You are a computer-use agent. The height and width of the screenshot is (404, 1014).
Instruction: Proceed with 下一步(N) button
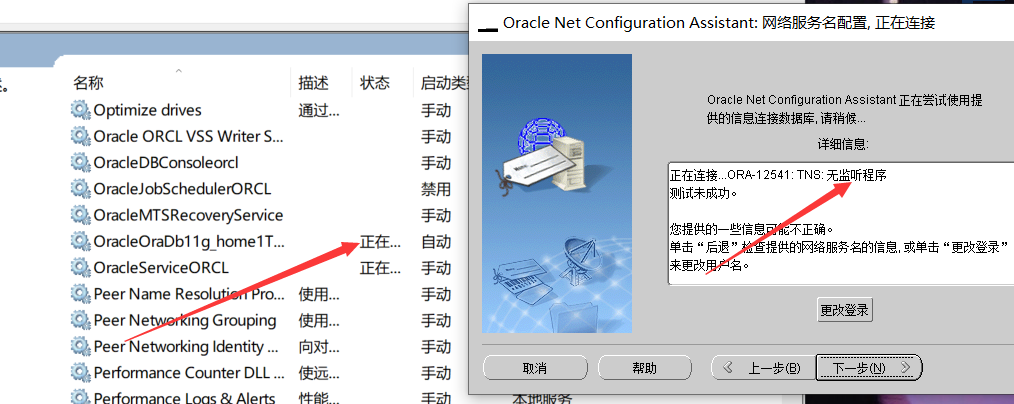click(868, 368)
